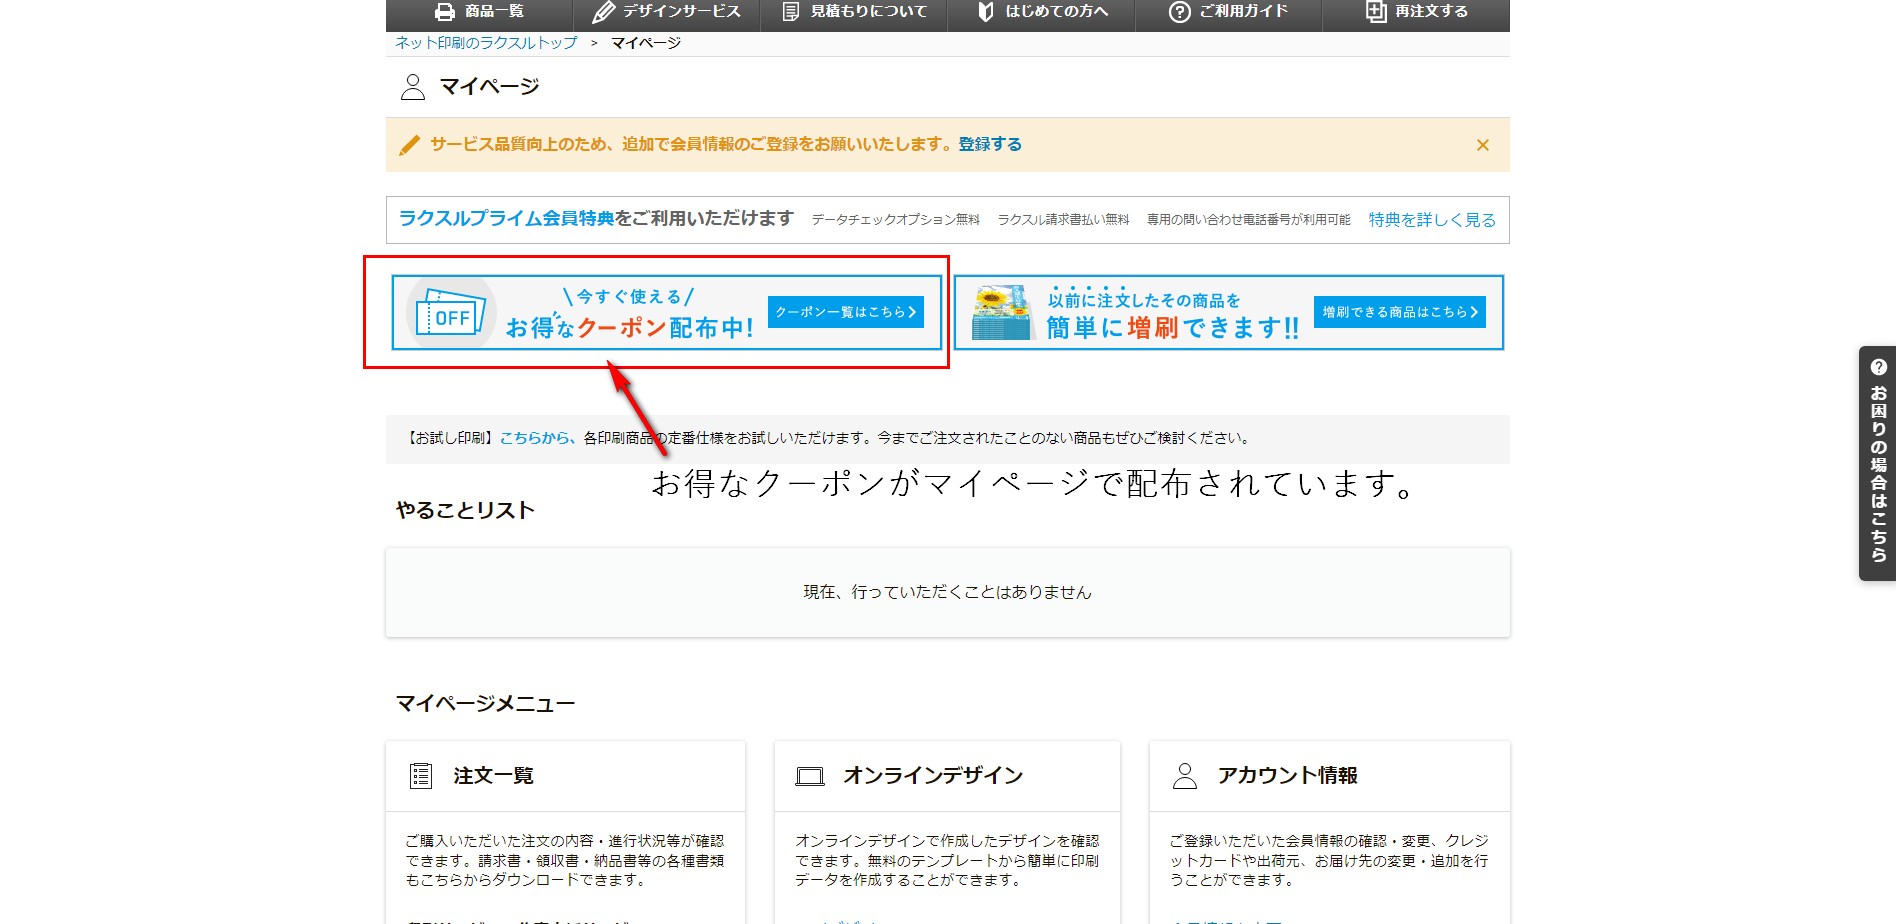
Task: Click the ラクスルプライム会員特典 text
Action: (x=506, y=218)
